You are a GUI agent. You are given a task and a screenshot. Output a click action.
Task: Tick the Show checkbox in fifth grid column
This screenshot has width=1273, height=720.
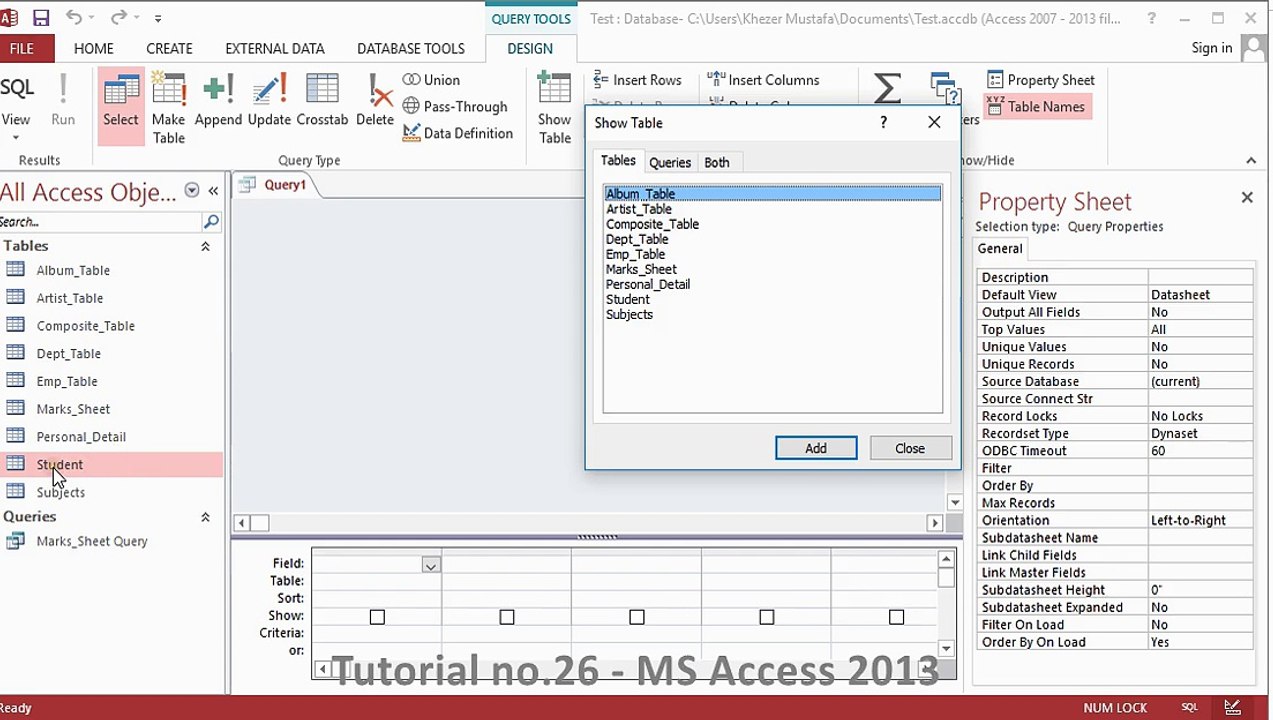897,617
